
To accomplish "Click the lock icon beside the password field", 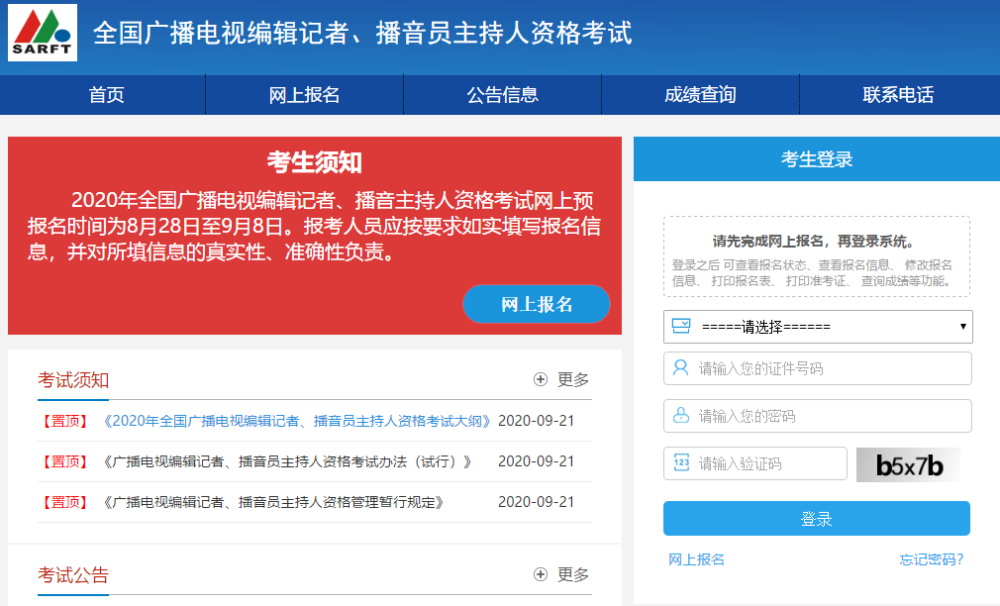I will click(x=682, y=416).
